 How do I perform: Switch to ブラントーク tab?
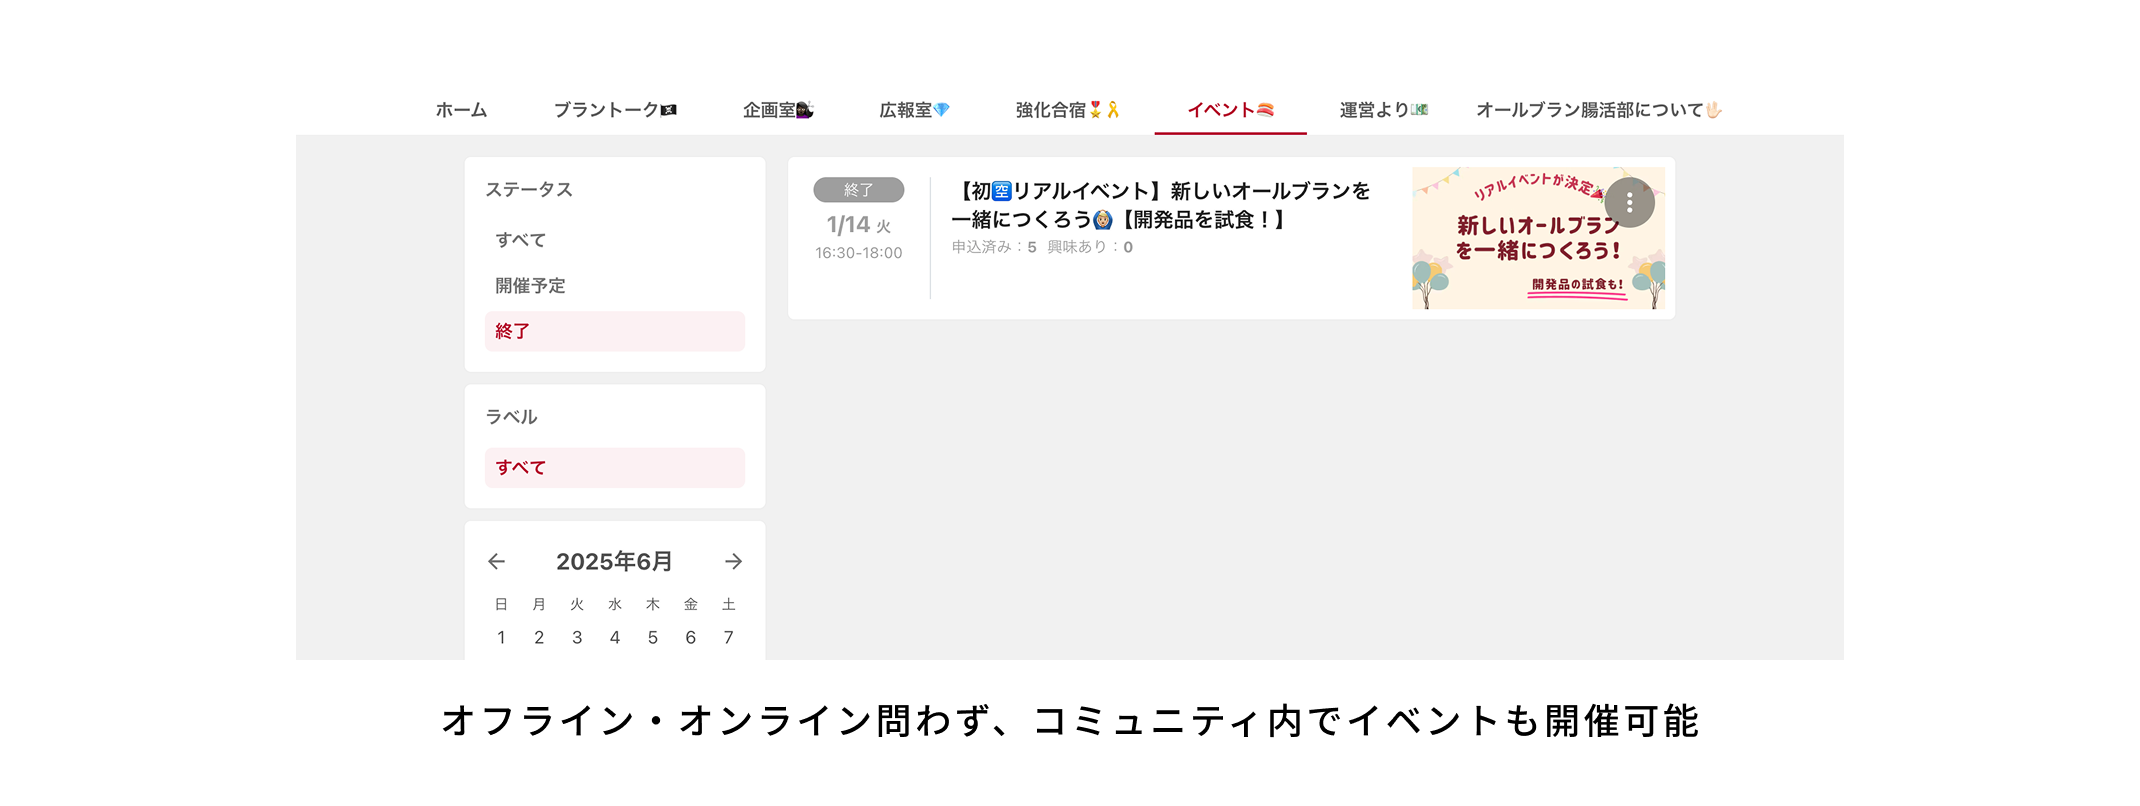[x=615, y=110]
